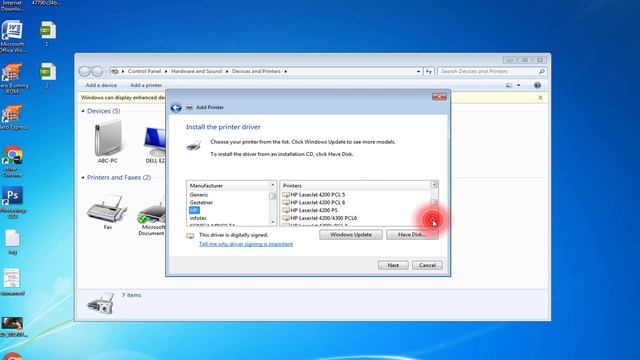
Task: Open driver signing importance link
Action: (246, 244)
